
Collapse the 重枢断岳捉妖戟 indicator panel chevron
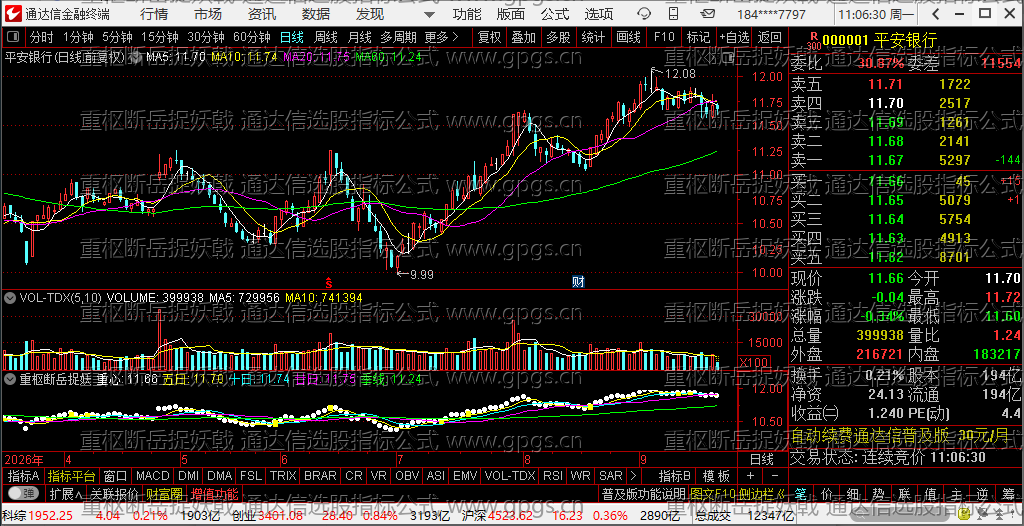[10, 378]
